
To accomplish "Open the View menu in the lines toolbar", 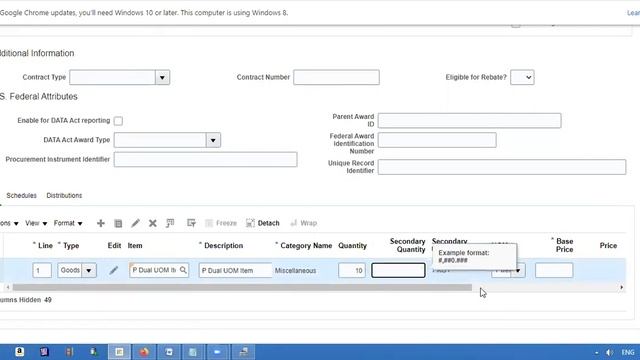I will coord(36,223).
